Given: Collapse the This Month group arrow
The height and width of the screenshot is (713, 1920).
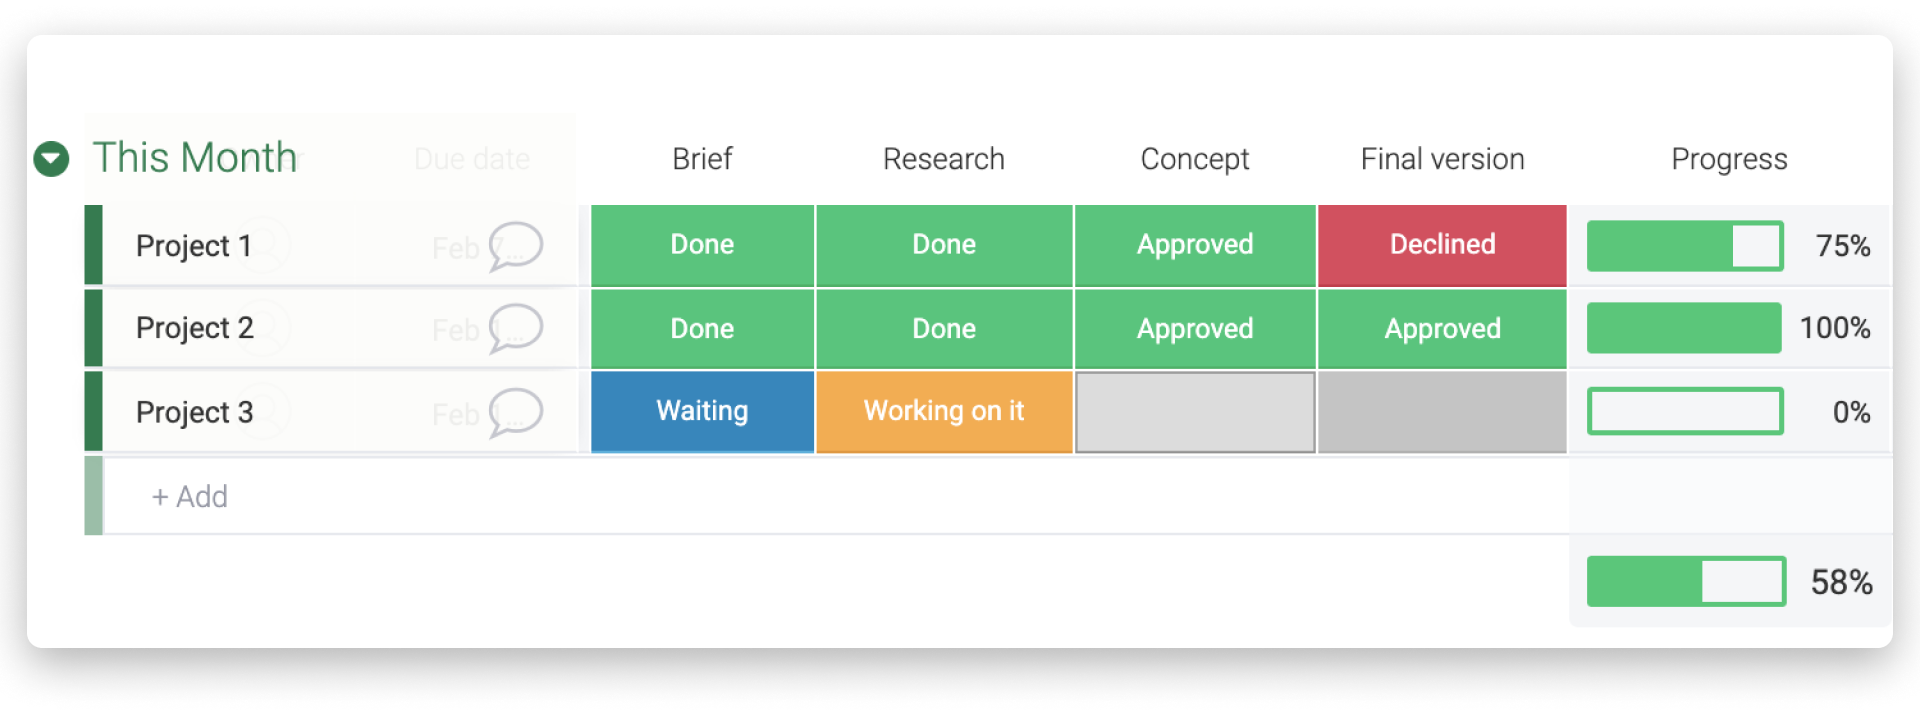Looking at the screenshot, I should pyautogui.click(x=51, y=158).
